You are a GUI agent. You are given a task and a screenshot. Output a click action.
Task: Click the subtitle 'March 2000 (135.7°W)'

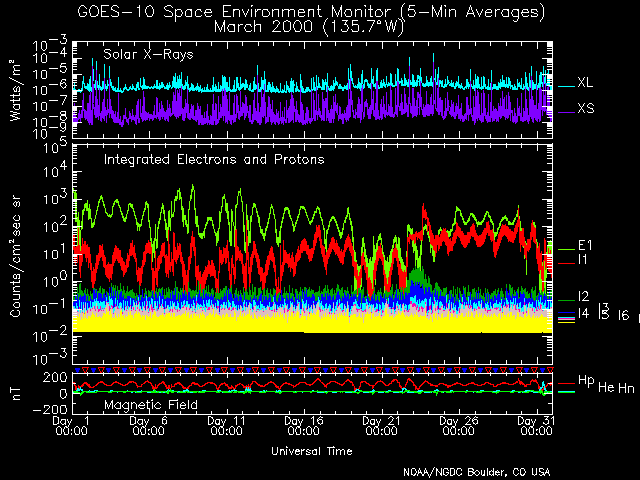tap(309, 27)
